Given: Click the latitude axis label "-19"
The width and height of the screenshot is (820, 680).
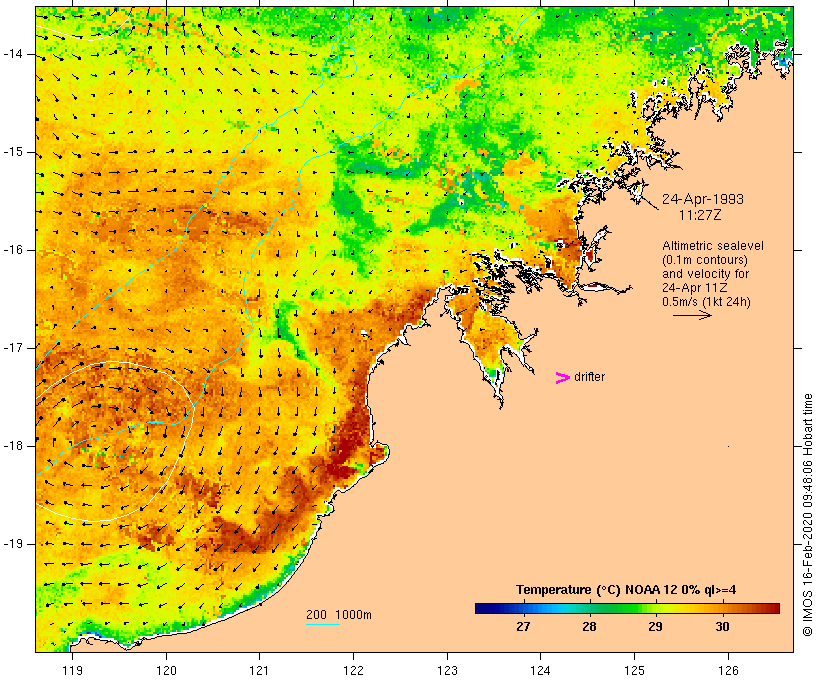Looking at the screenshot, I should point(13,544).
